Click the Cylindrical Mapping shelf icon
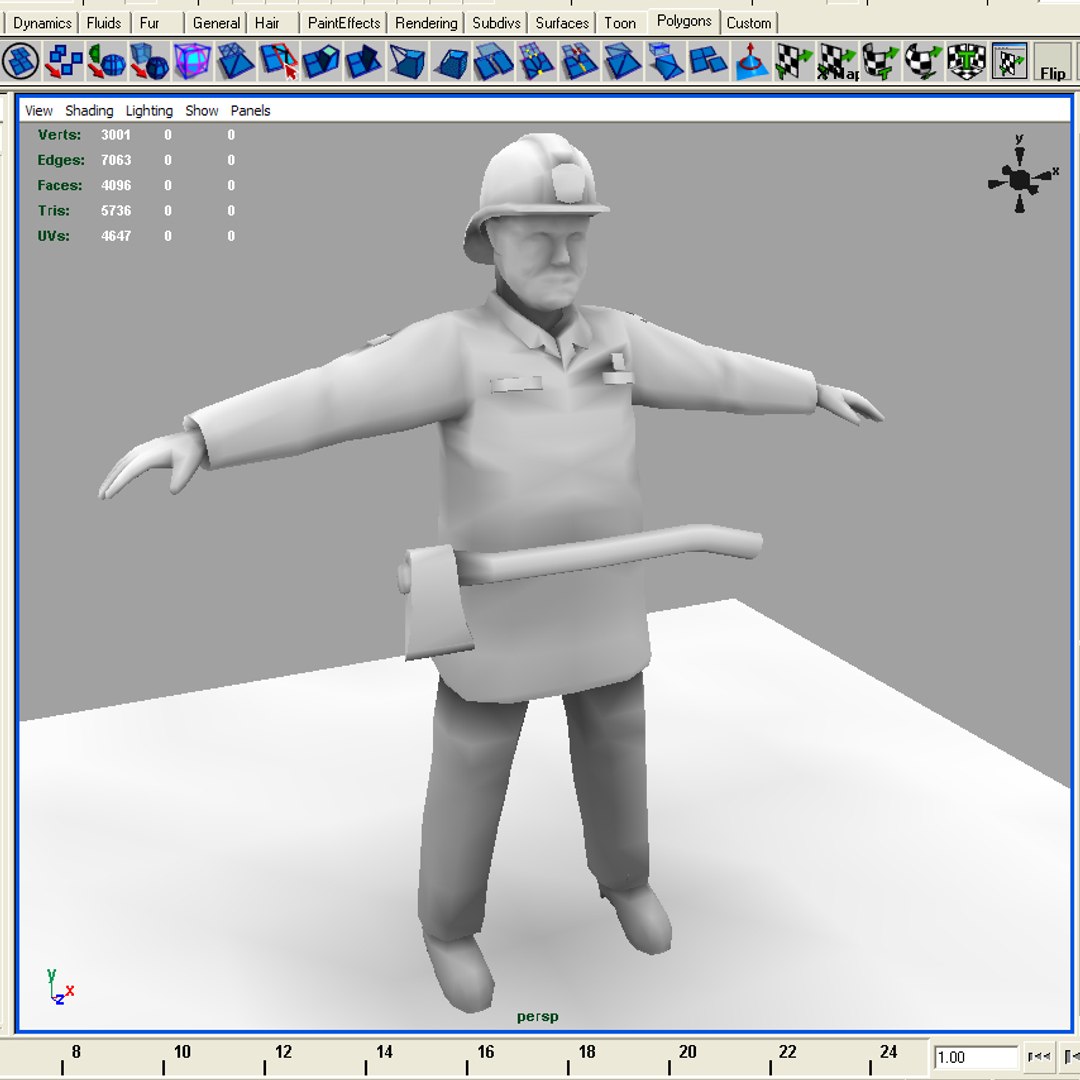This screenshot has height=1080, width=1080. pos(880,61)
